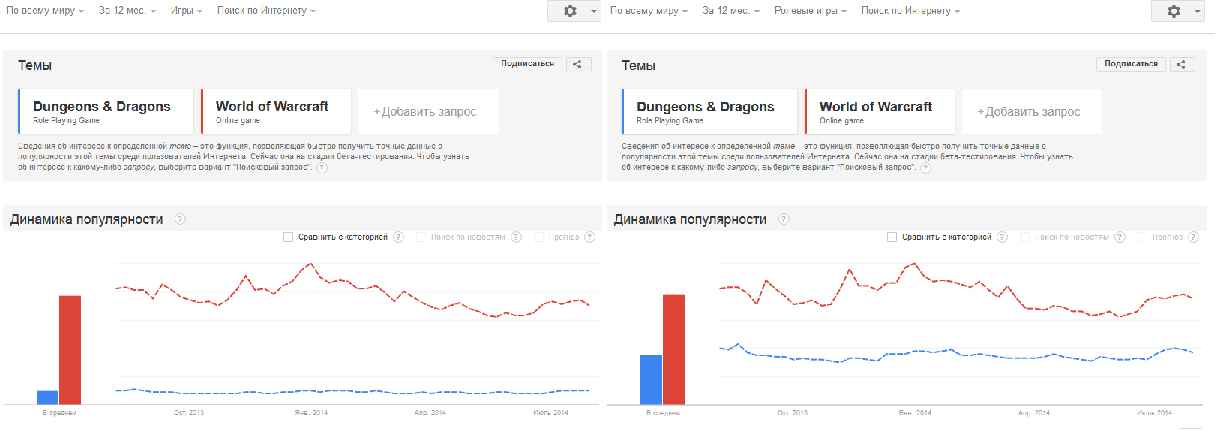The image size is (1224, 440).
Task: Click the help icon after the left Сравнить с категорией
Action: (x=398, y=237)
